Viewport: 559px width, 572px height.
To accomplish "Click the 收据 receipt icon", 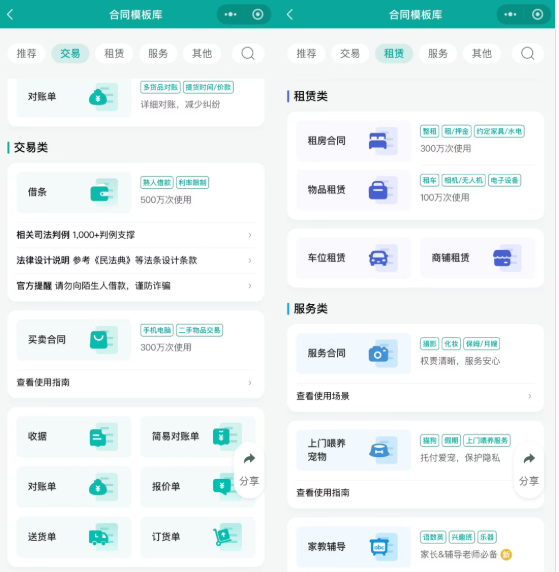I will tap(104, 437).
